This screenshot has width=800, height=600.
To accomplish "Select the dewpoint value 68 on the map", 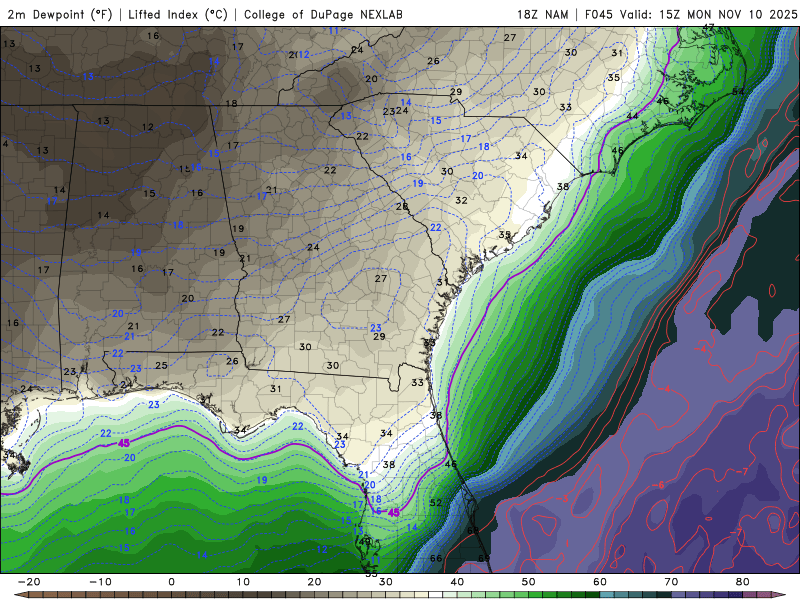I will coord(473,531).
